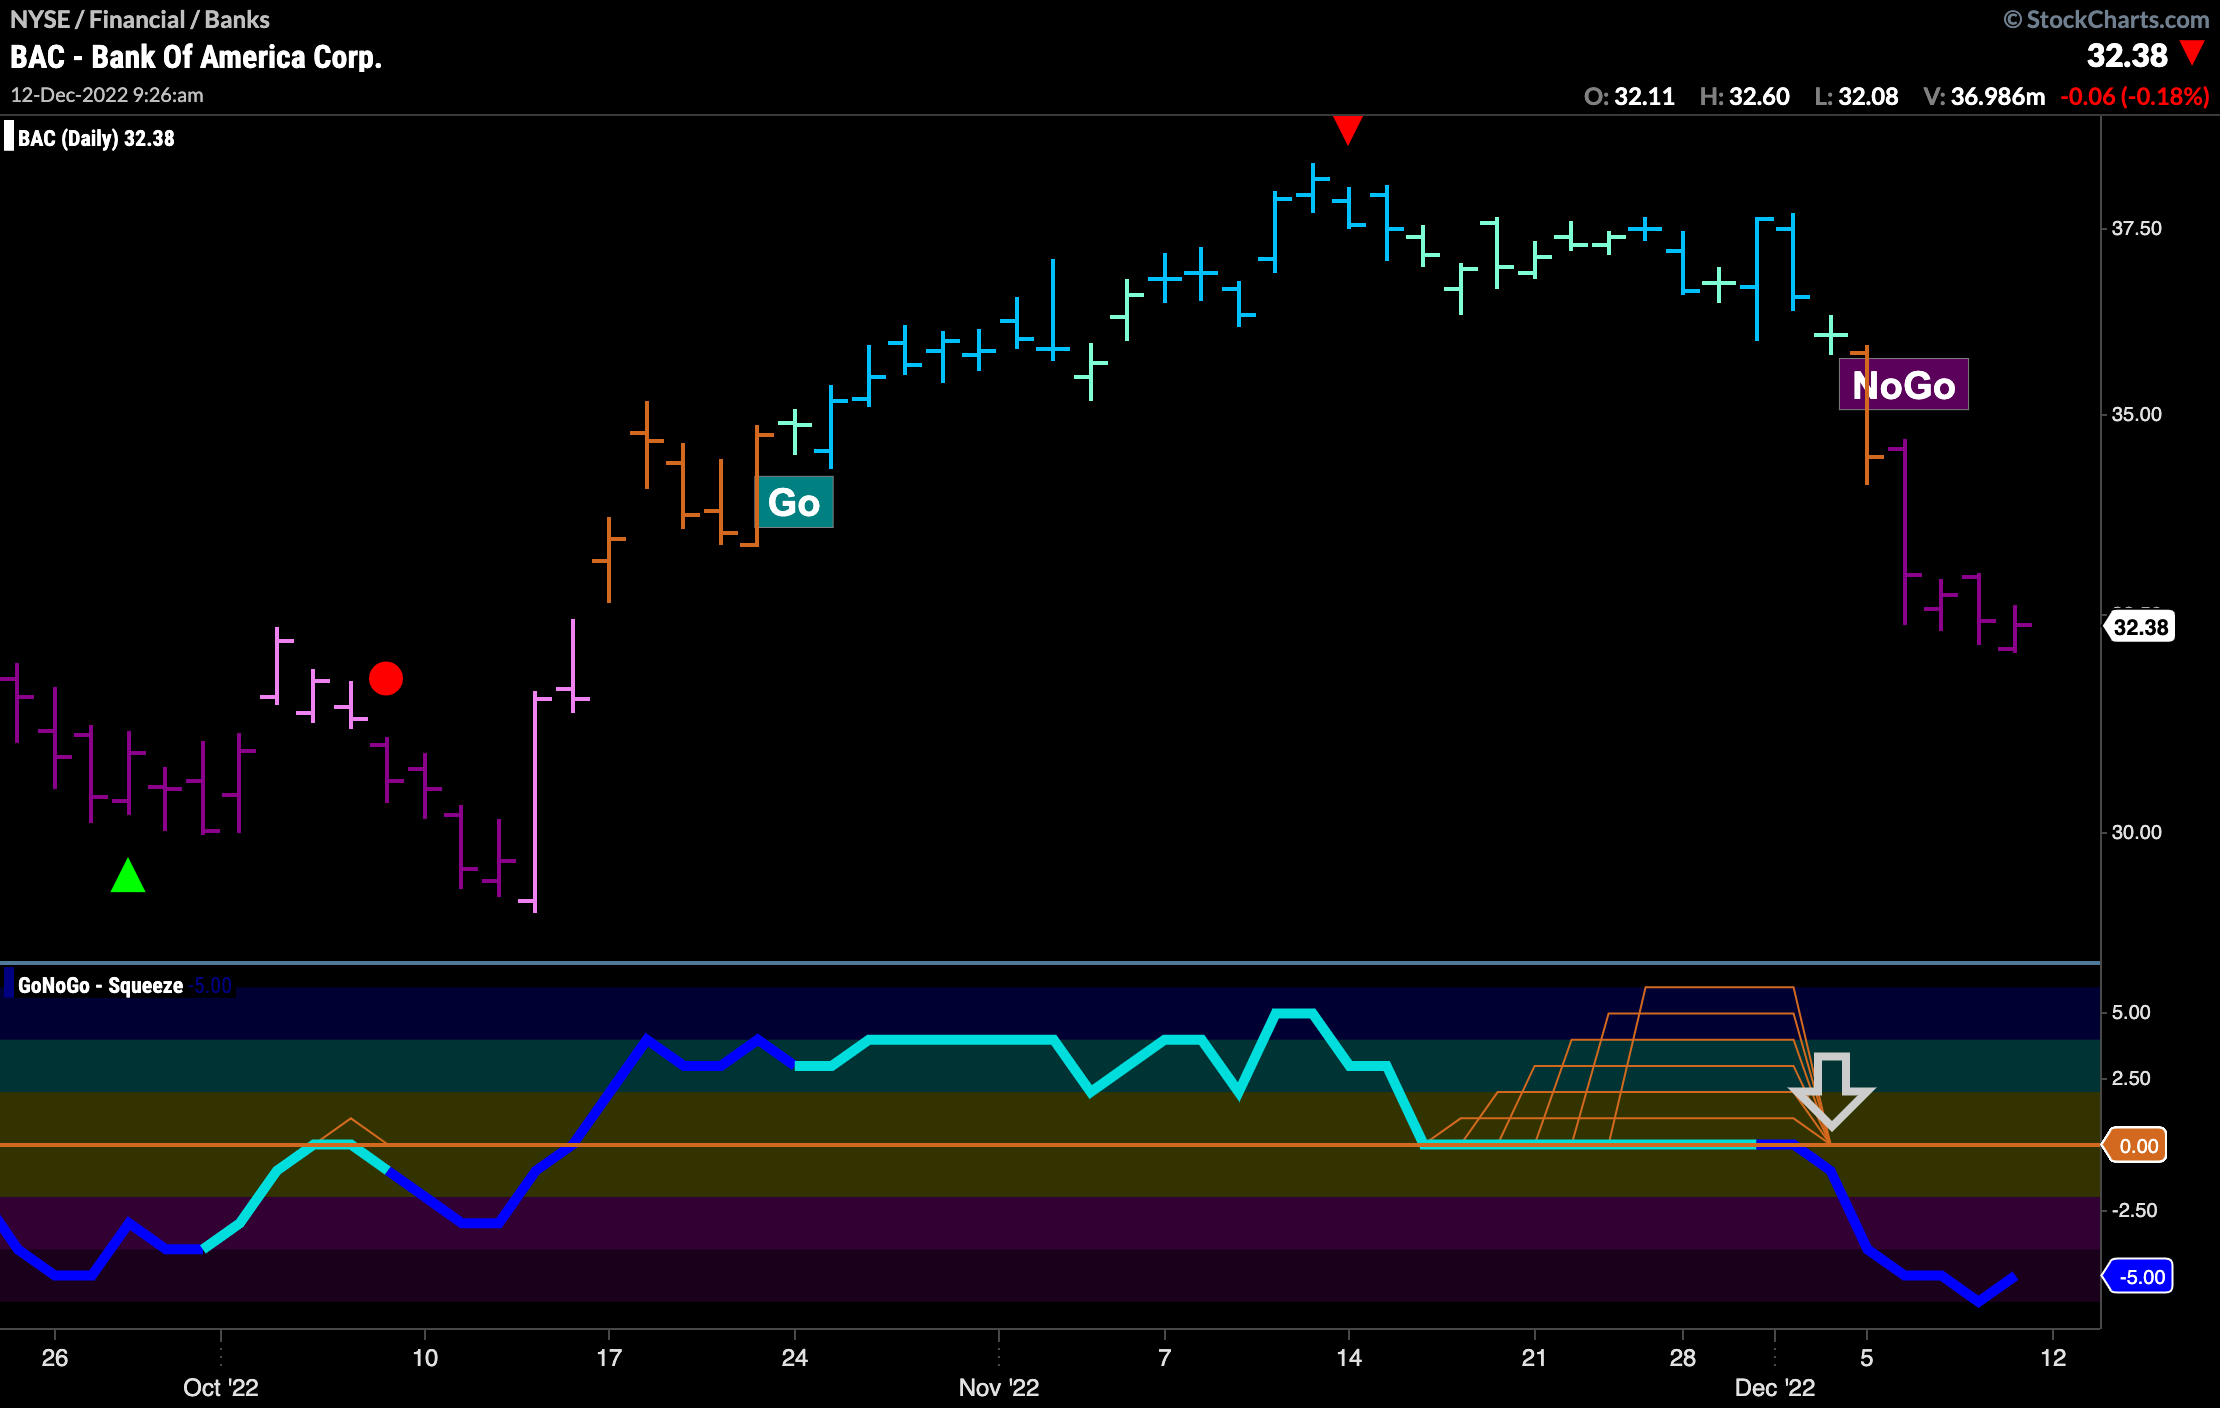Click the 28 date axis label

1683,1357
